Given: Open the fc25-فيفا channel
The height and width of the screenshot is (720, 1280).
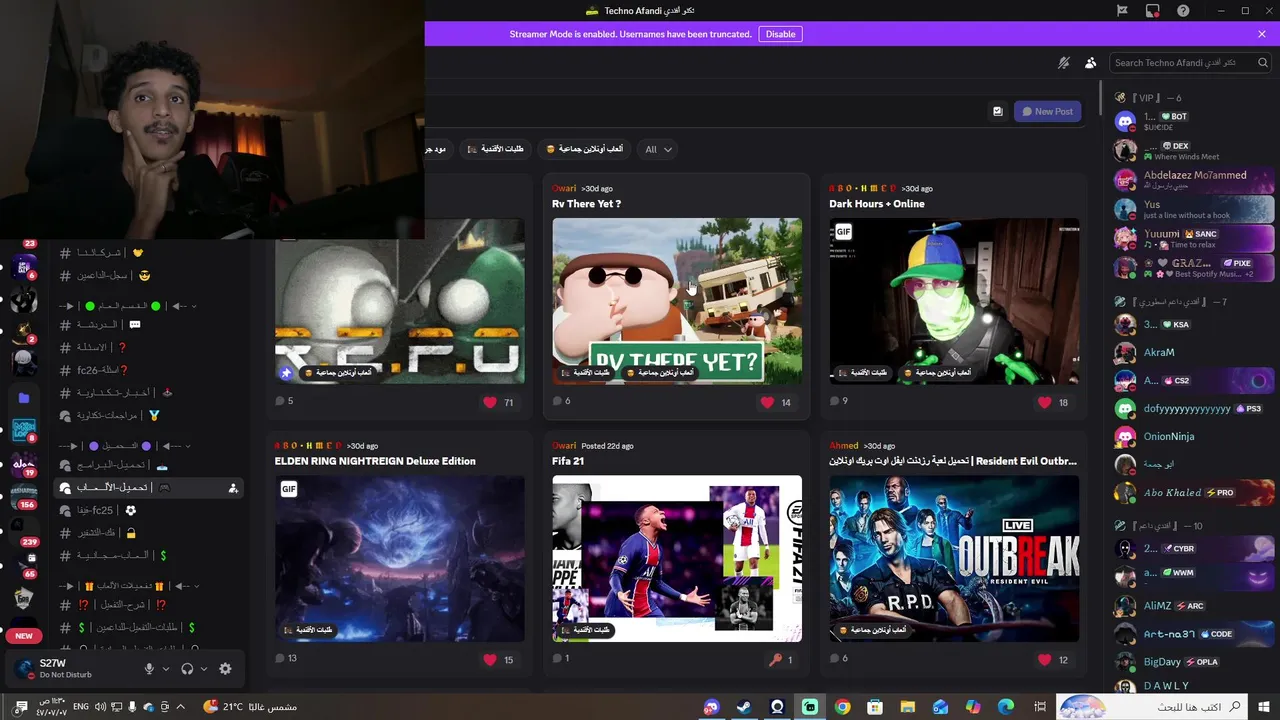Looking at the screenshot, I should point(150,510).
